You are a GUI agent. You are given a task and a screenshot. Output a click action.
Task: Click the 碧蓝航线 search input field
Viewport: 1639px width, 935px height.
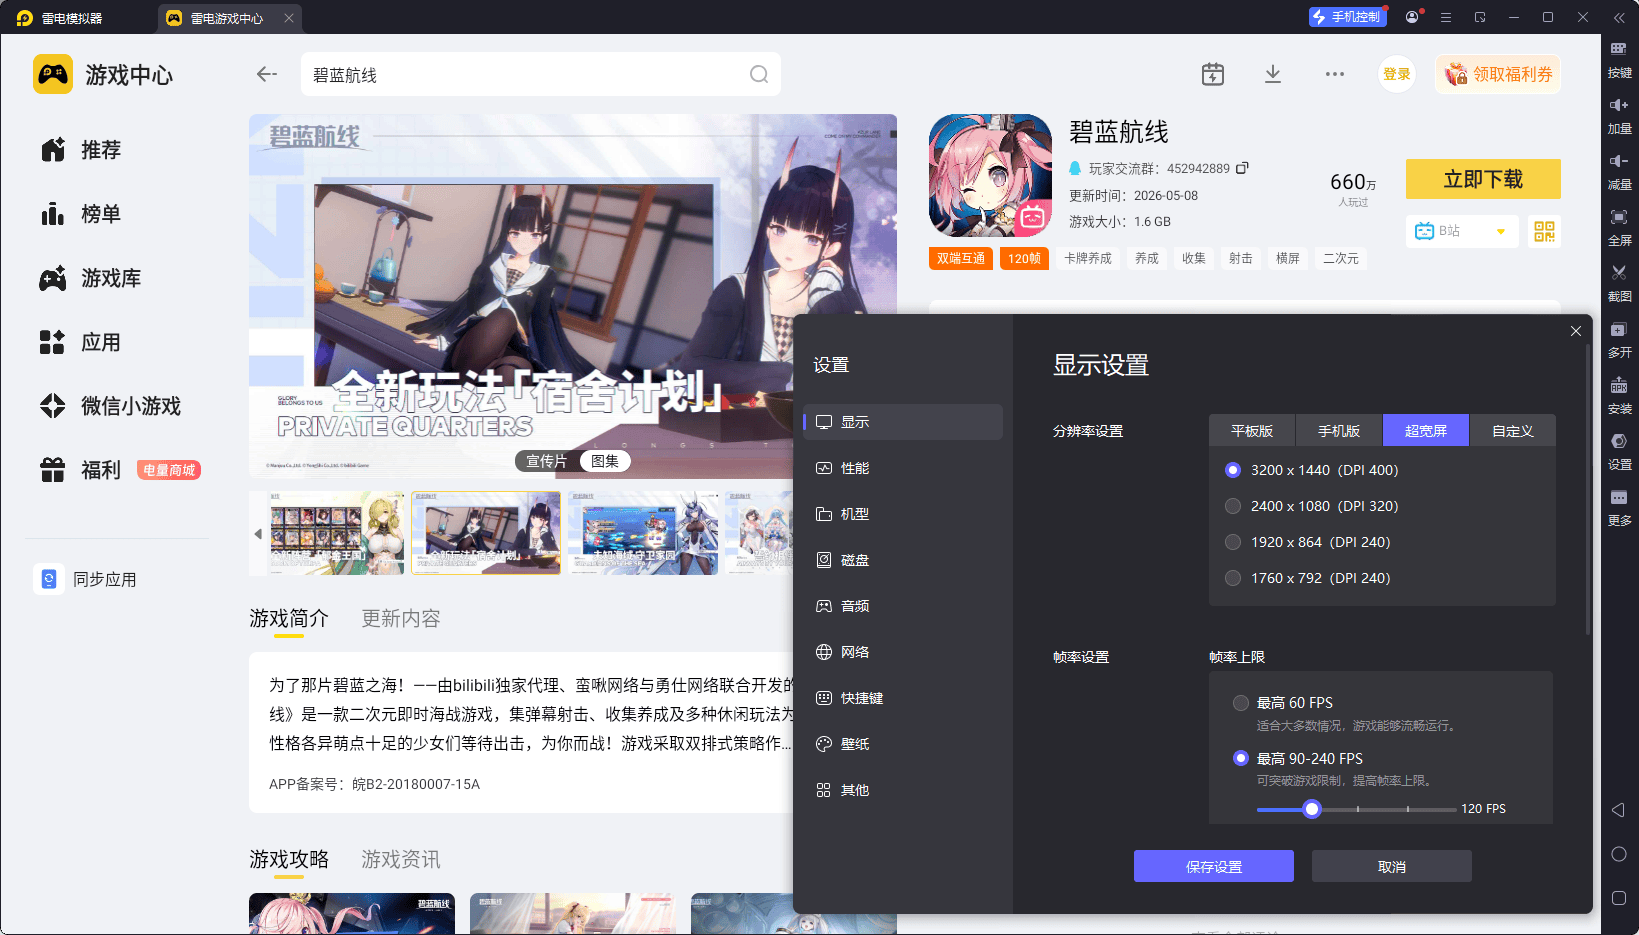point(541,74)
